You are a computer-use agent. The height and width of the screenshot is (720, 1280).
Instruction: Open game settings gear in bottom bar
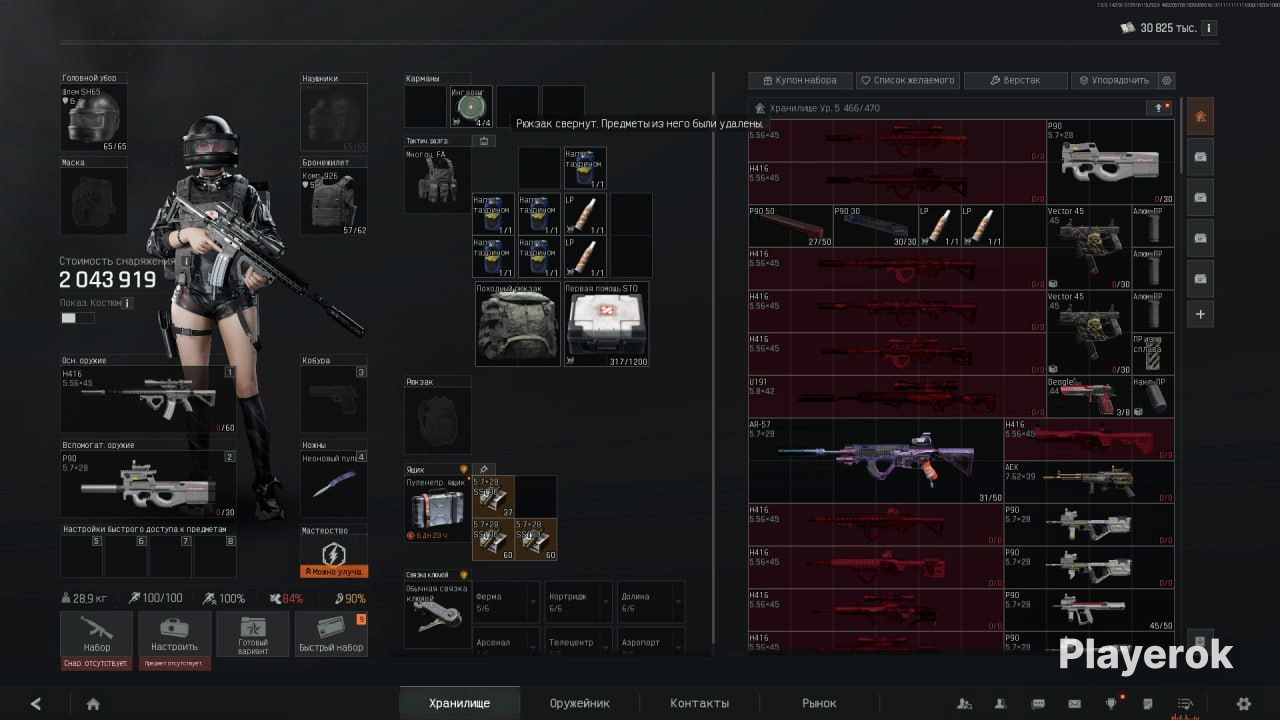(1244, 704)
